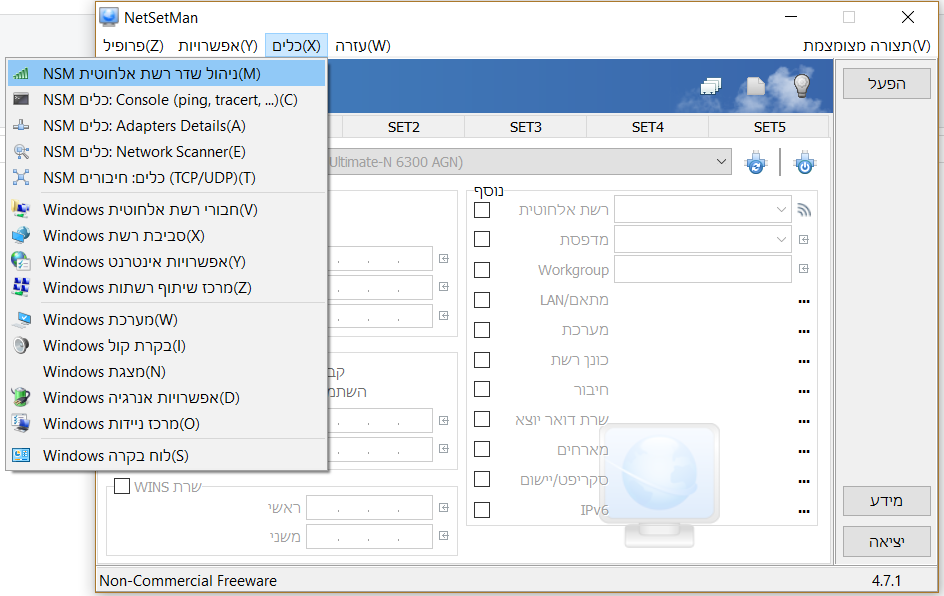
Task: Expand the מדפסת dropdown list
Action: (x=780, y=240)
